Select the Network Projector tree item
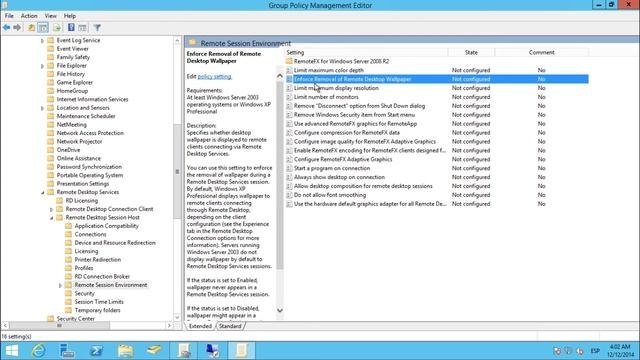 80,142
